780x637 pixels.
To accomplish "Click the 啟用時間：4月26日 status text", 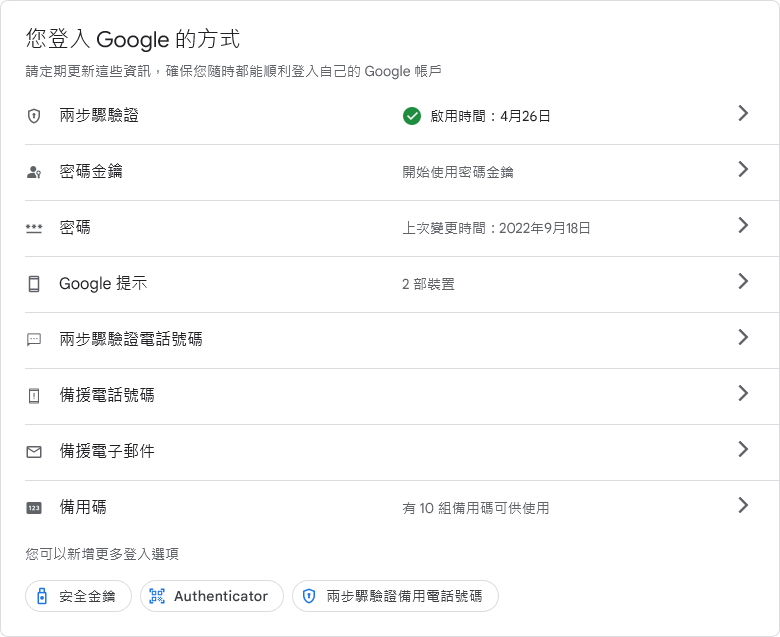I will pyautogui.click(x=490, y=116).
